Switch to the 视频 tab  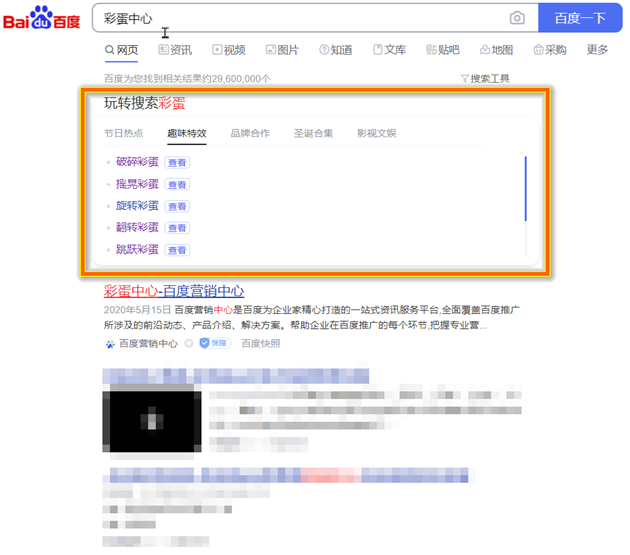[229, 50]
